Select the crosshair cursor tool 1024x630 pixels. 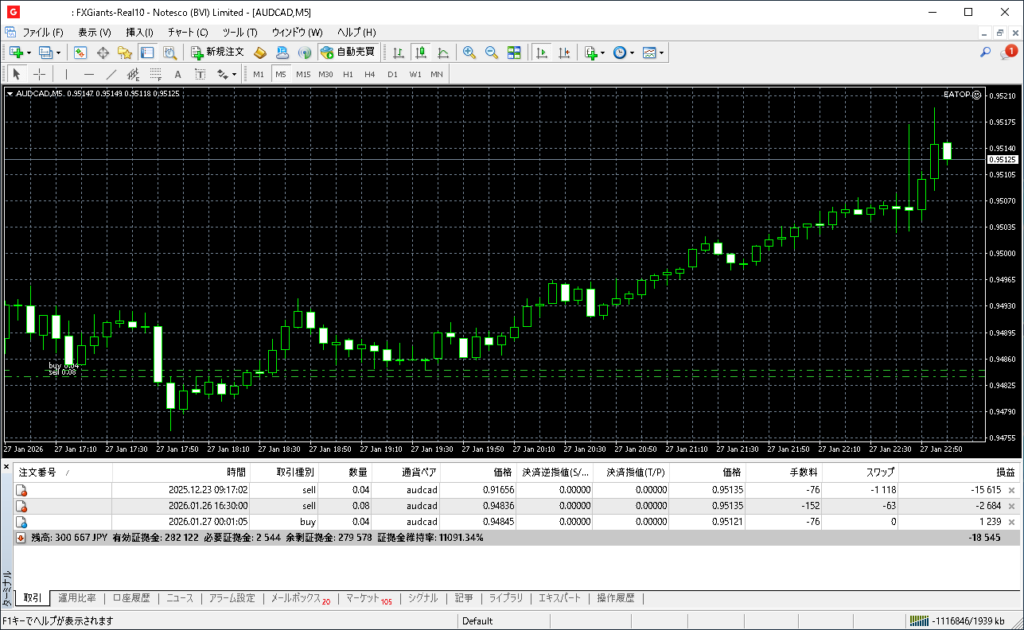point(39,74)
